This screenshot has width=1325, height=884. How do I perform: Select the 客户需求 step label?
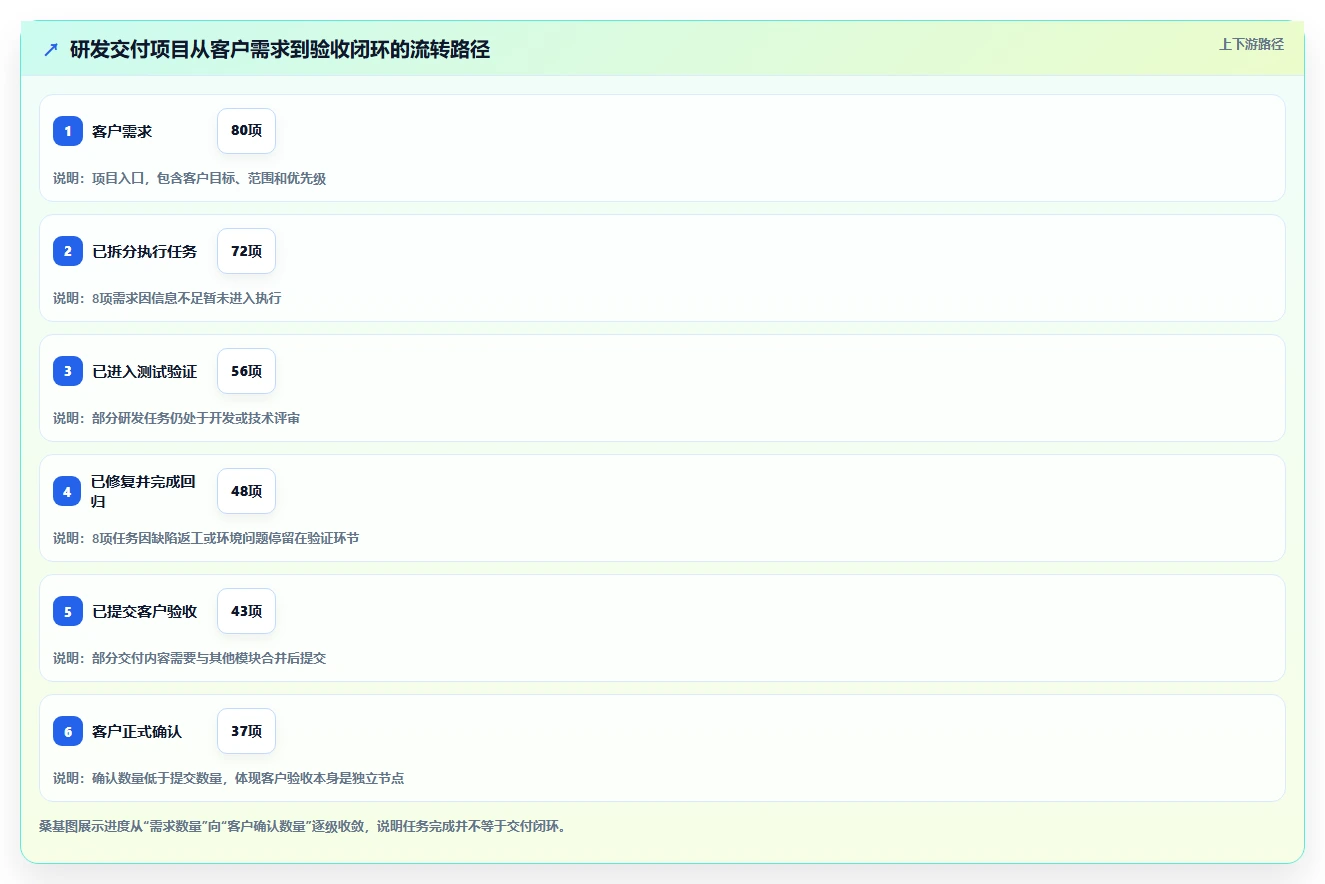(122, 131)
